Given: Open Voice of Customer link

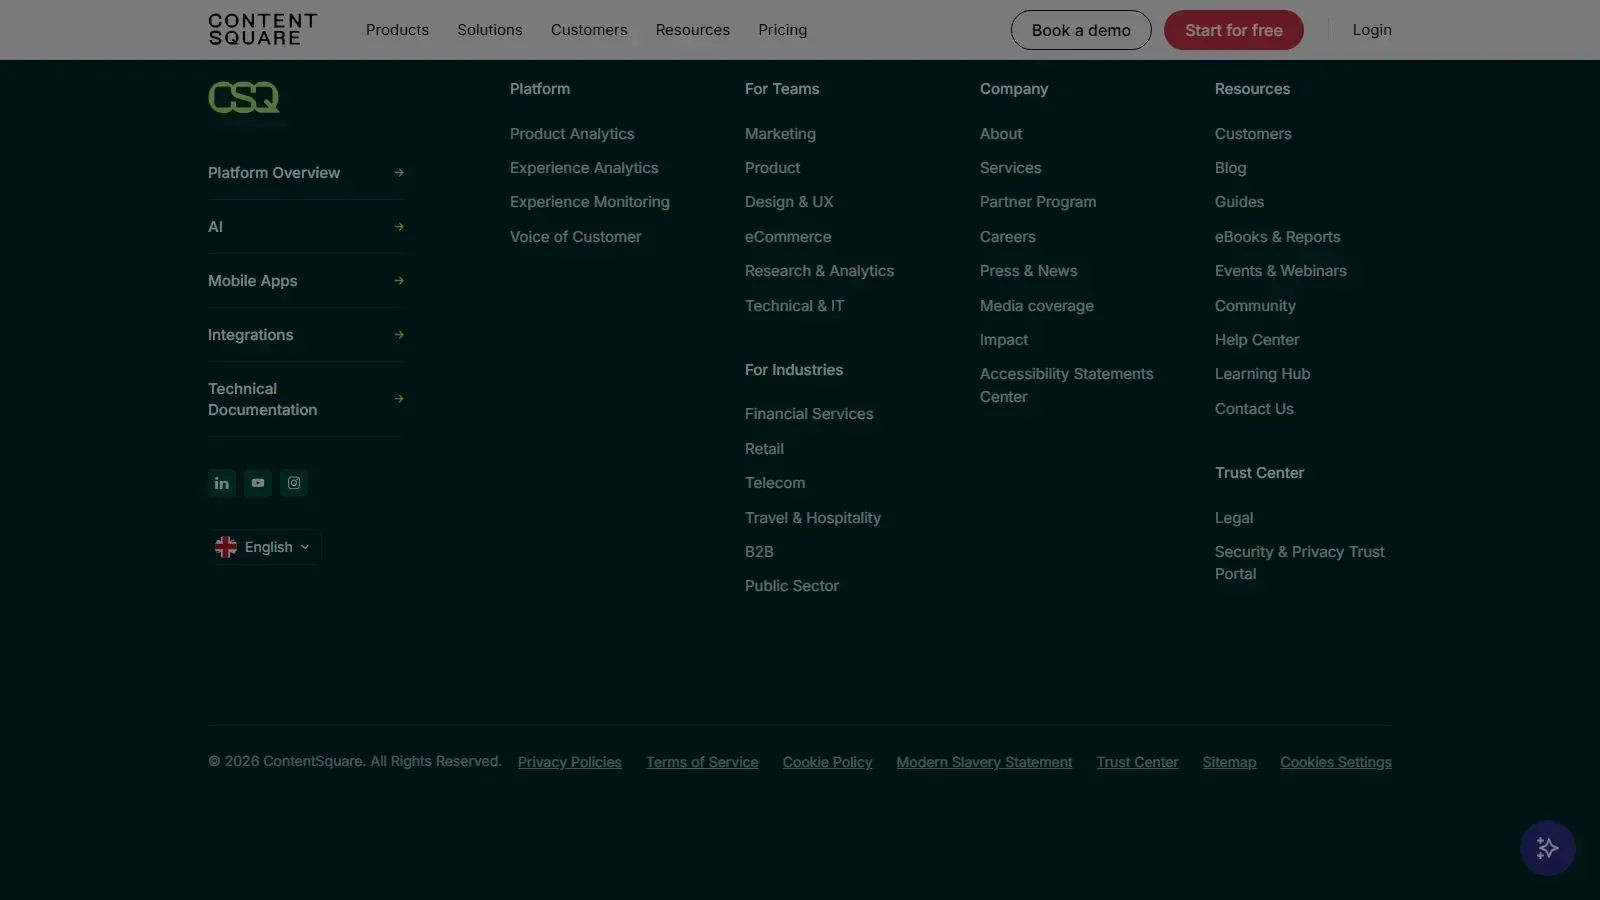Looking at the screenshot, I should click(576, 237).
